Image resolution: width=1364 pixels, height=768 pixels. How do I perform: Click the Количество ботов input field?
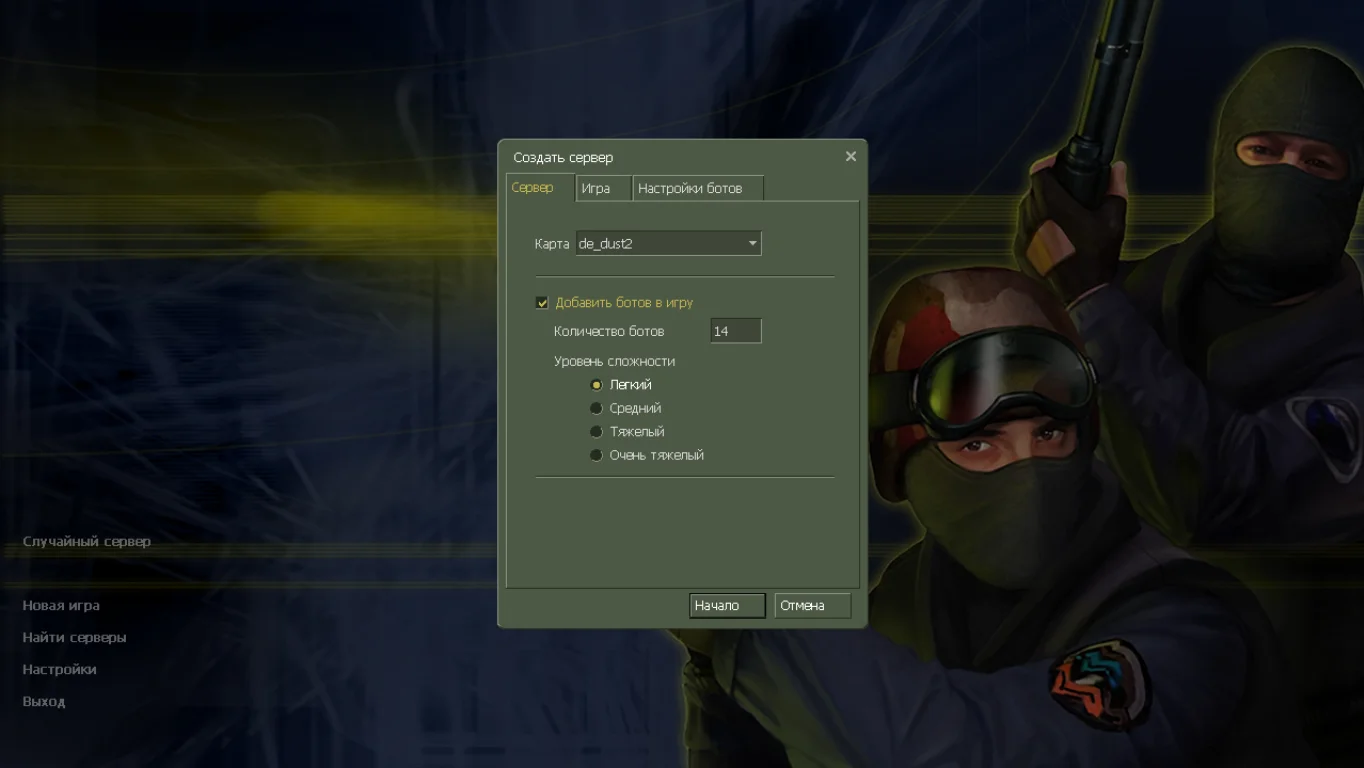click(735, 331)
